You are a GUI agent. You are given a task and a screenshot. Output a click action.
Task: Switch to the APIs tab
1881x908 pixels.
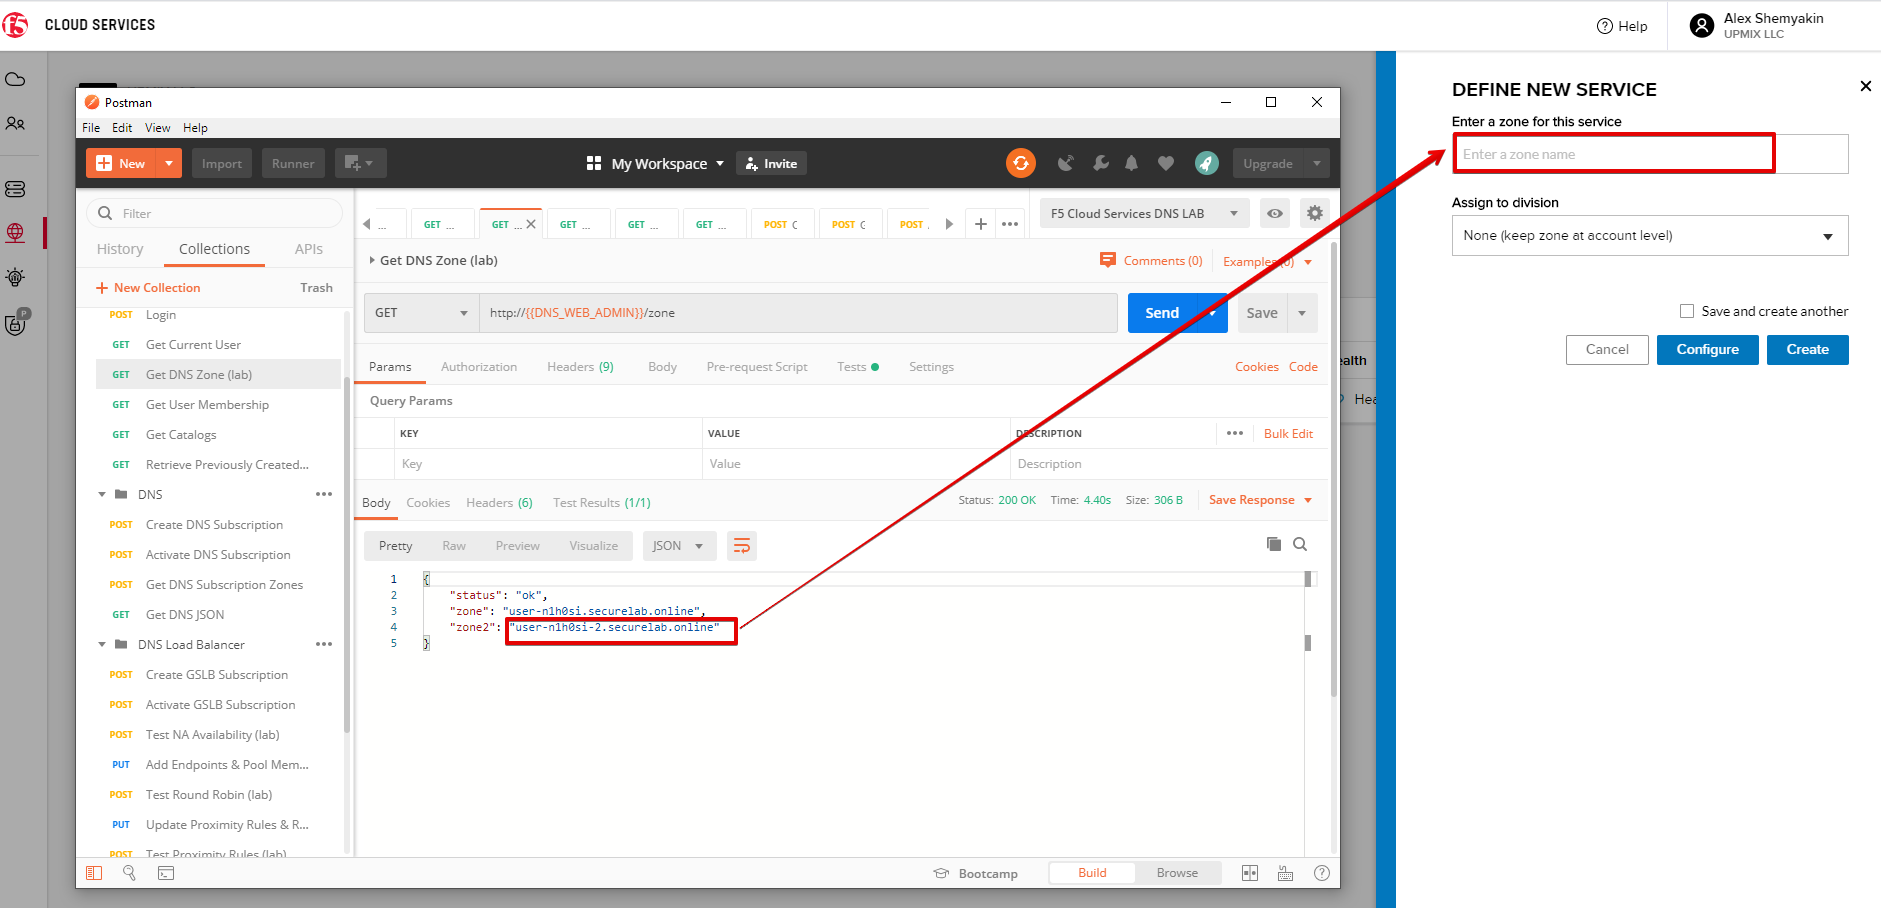pyautogui.click(x=309, y=249)
